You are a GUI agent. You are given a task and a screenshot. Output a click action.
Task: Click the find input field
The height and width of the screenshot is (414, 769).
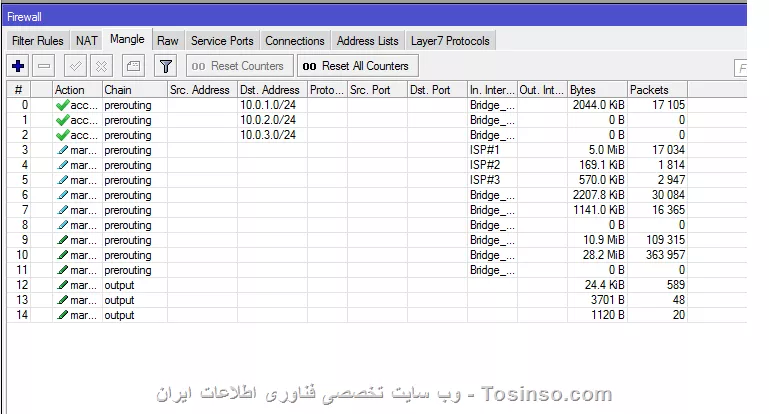click(741, 68)
